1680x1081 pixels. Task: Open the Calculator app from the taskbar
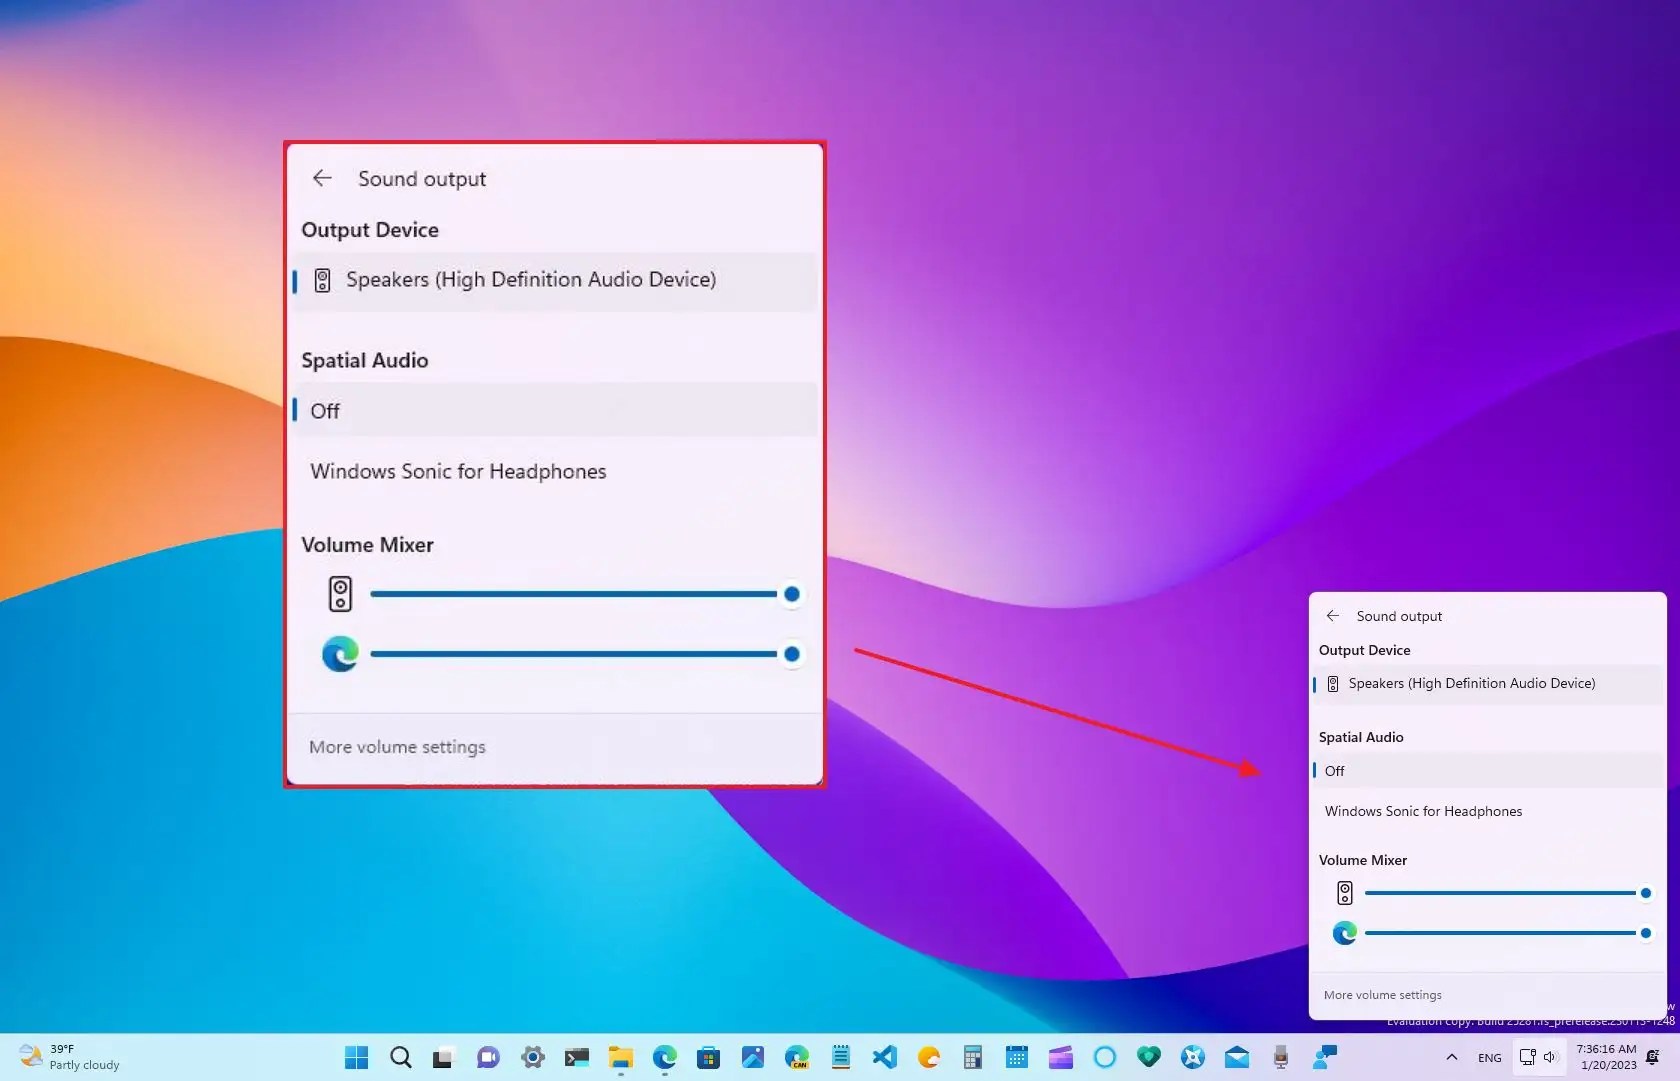click(971, 1057)
